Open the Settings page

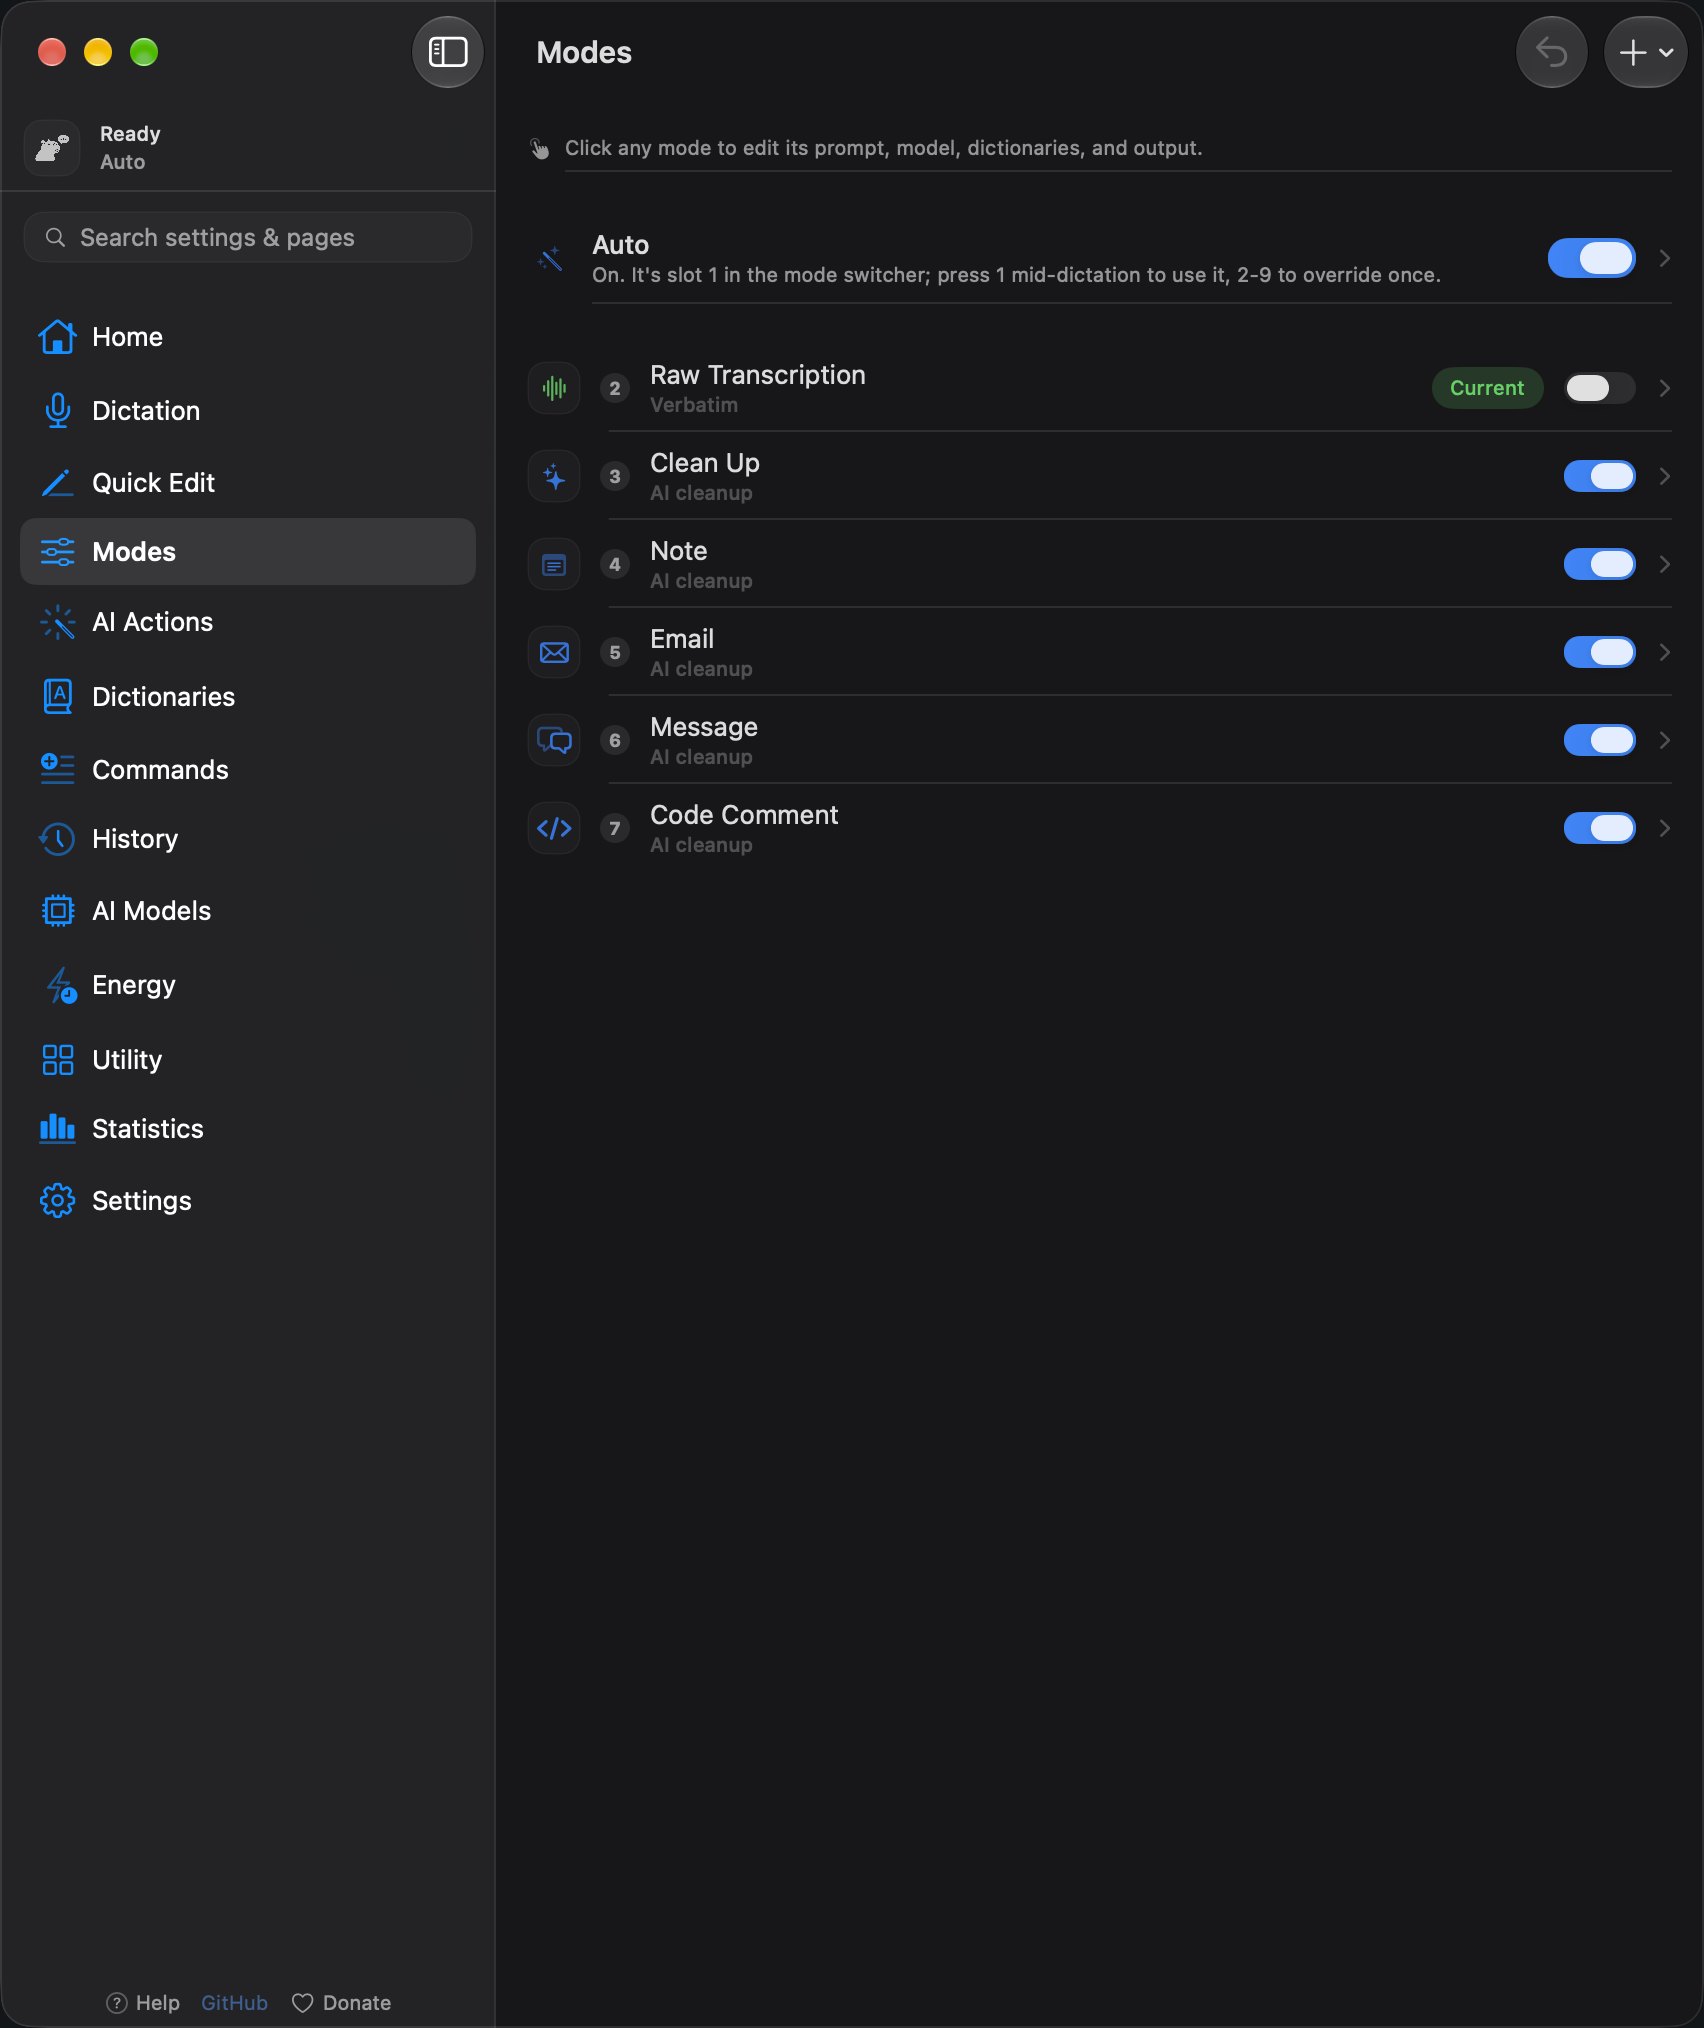pos(248,1201)
